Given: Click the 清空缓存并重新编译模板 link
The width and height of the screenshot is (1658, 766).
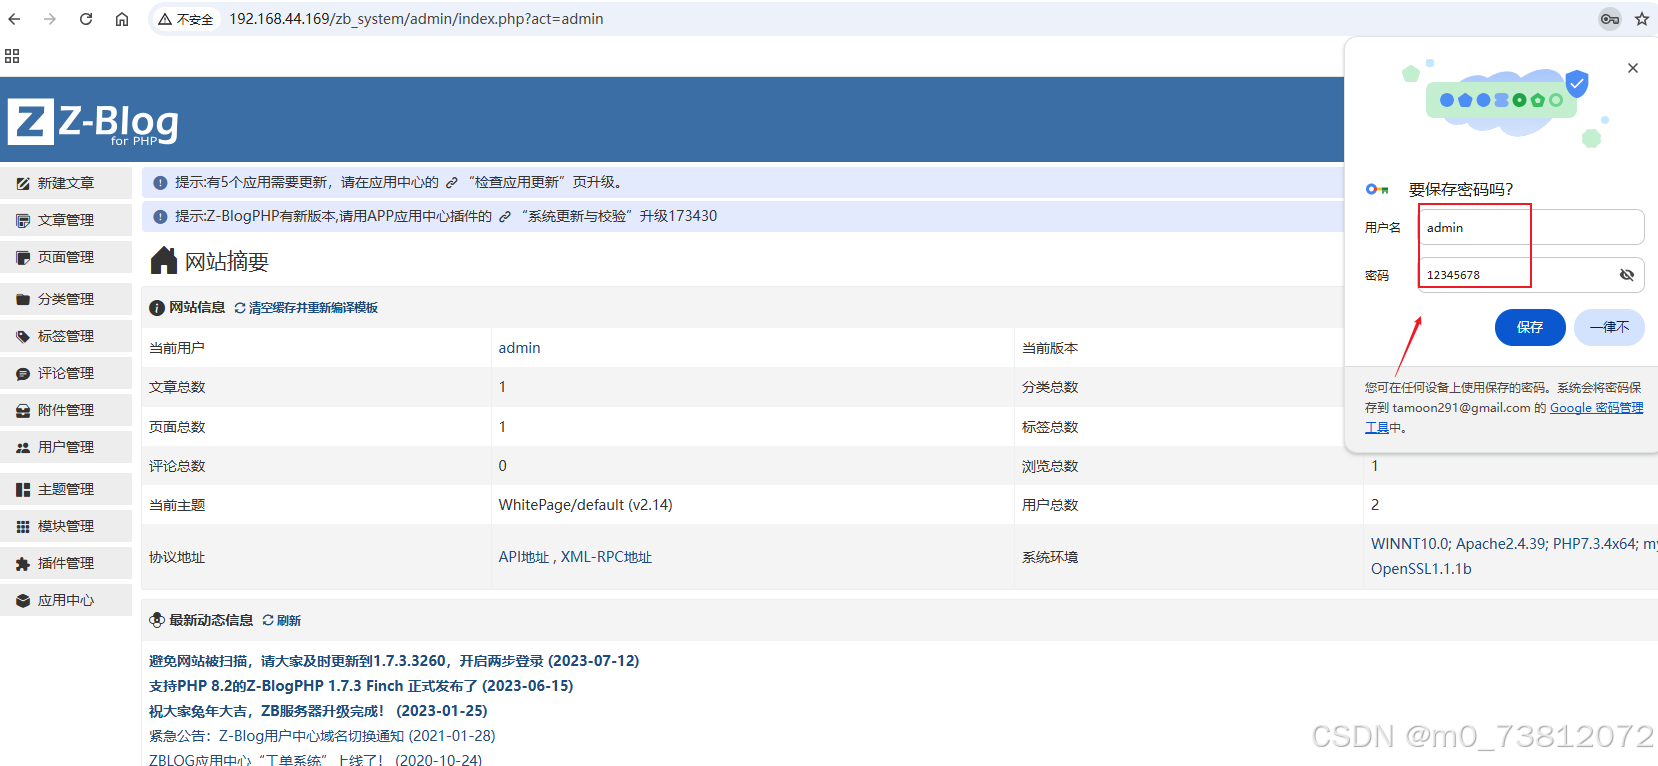Looking at the screenshot, I should tap(306, 308).
